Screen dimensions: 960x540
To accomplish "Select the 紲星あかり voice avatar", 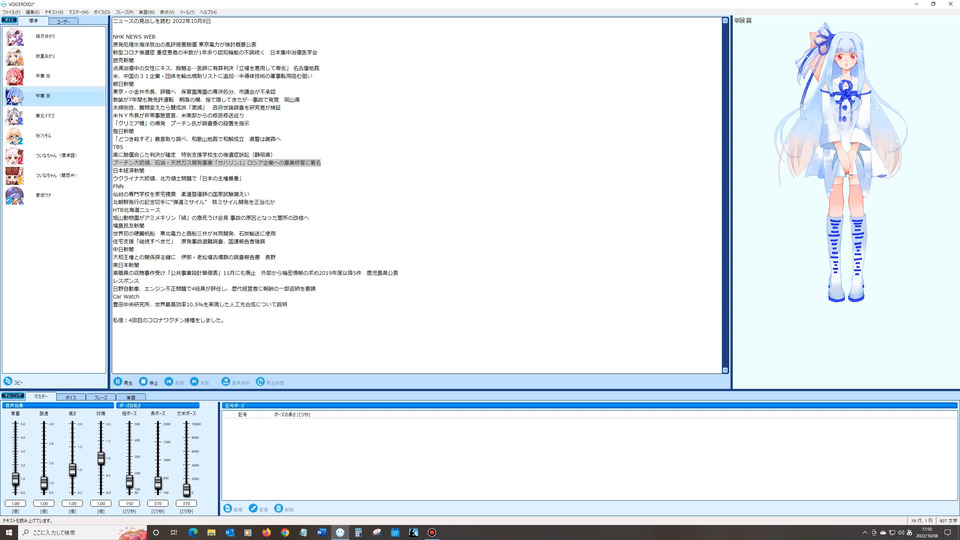I will [15, 56].
